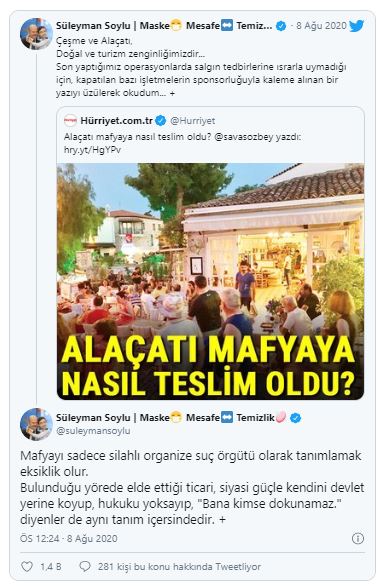Open the @Hurriyet handle
The image size is (381, 588).
tap(192, 121)
